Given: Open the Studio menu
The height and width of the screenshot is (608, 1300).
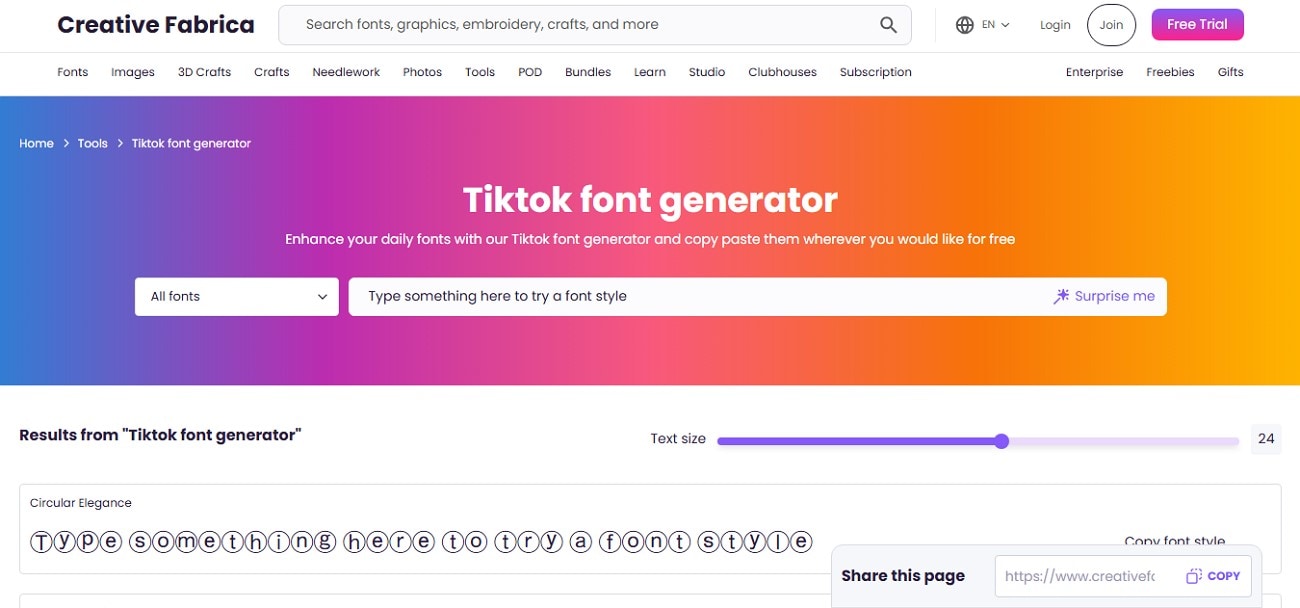Looking at the screenshot, I should 707,72.
